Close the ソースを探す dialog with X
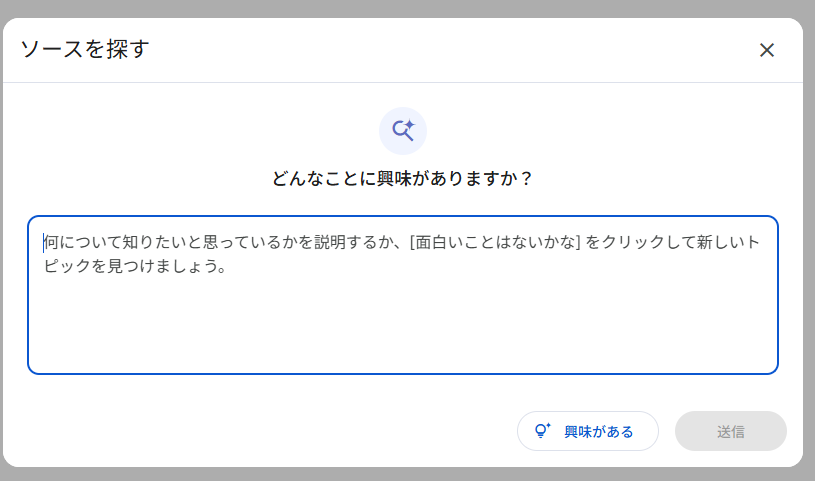This screenshot has height=481, width=815. [x=767, y=50]
